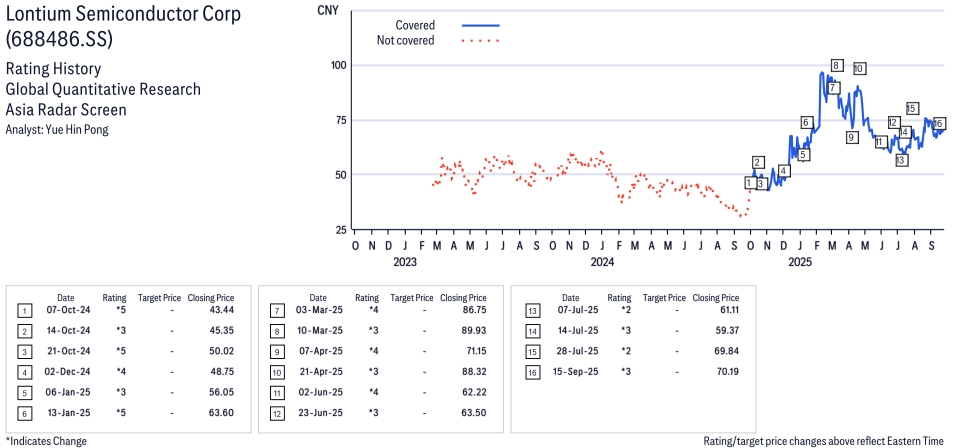Click the 2025 year label under the chart
The width and height of the screenshot is (955, 448).
[x=800, y=262]
